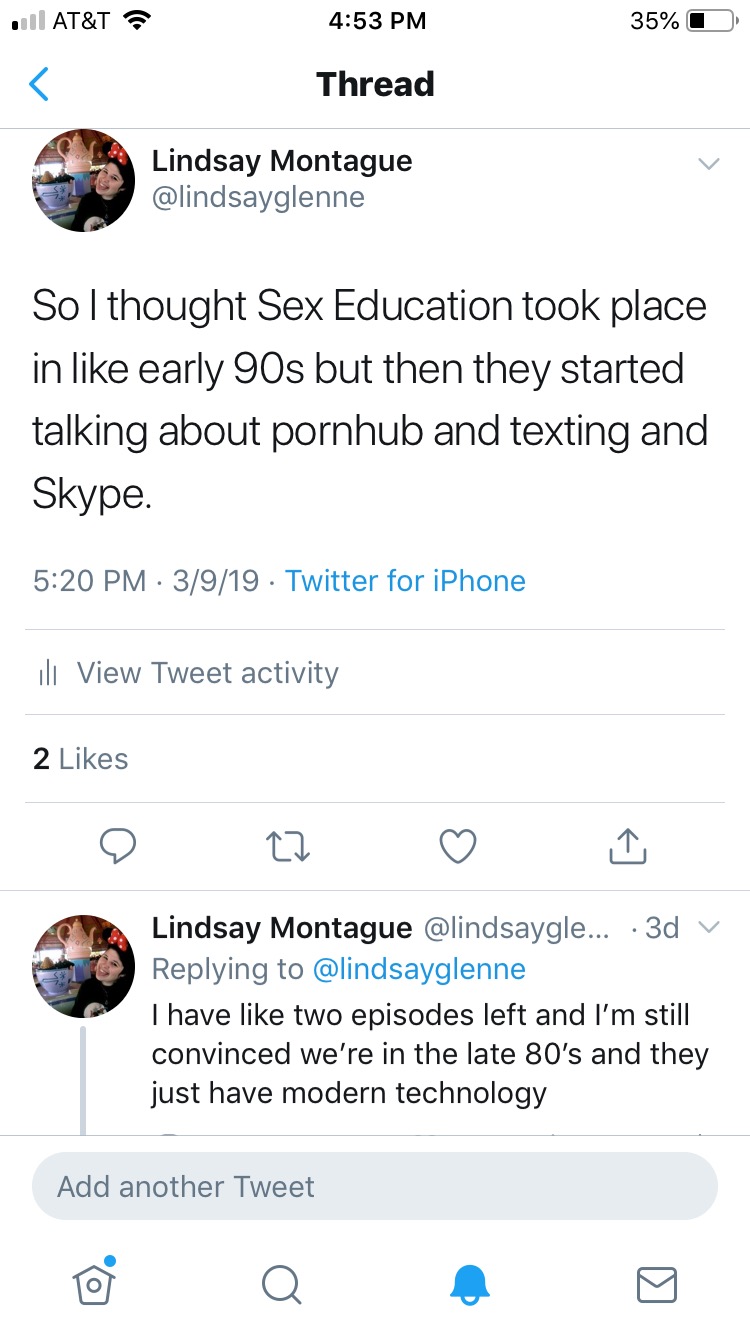Open View Tweet activity

(207, 673)
